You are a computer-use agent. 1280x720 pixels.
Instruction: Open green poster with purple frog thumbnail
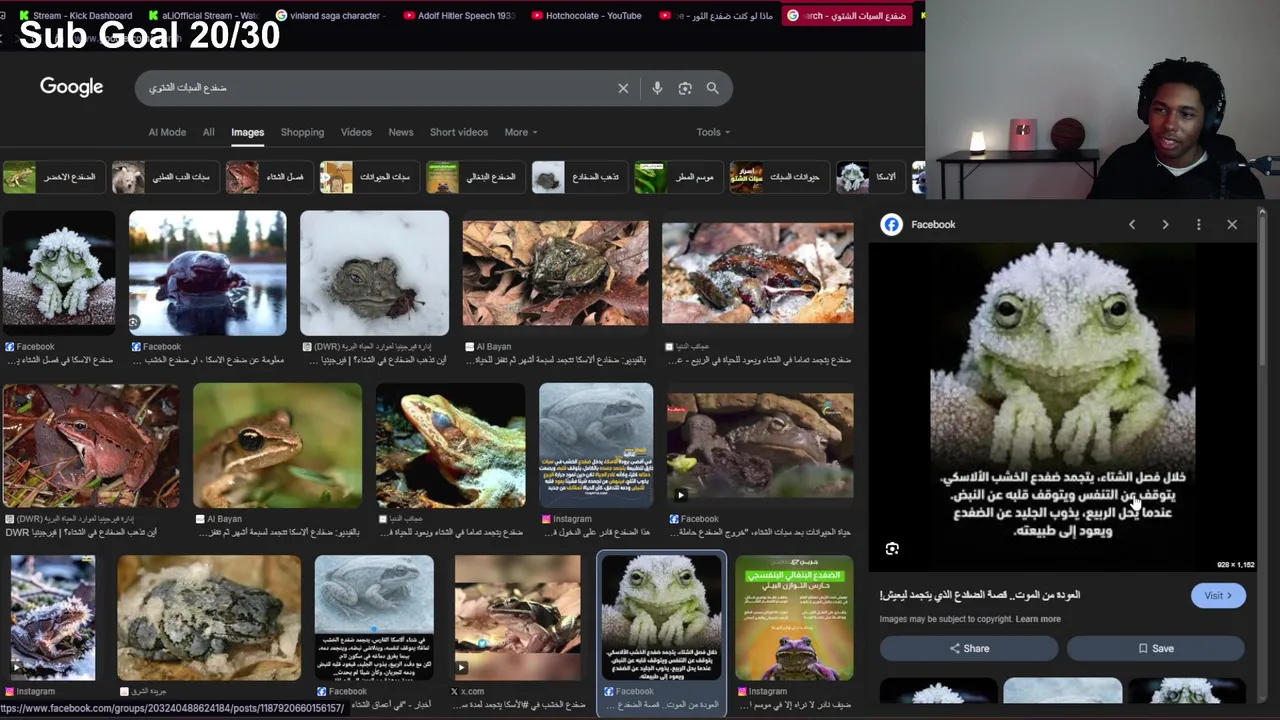[794, 617]
